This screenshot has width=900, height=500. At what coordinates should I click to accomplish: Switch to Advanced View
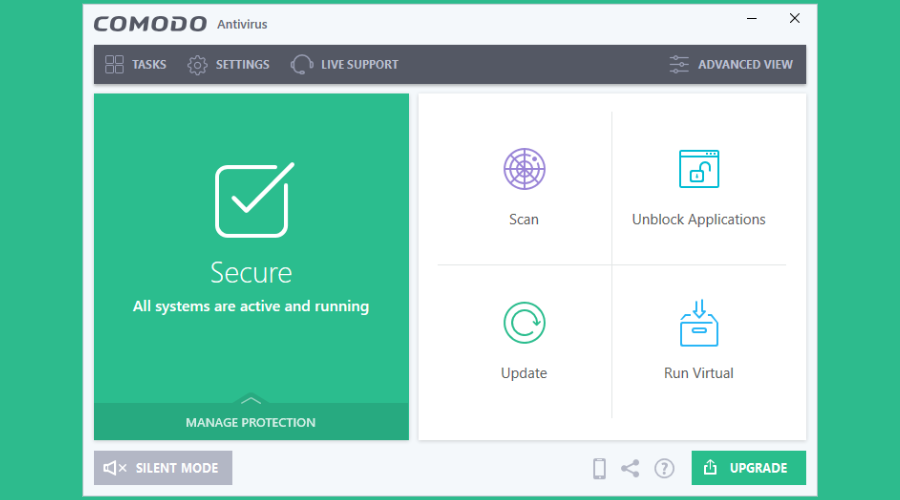click(x=731, y=64)
